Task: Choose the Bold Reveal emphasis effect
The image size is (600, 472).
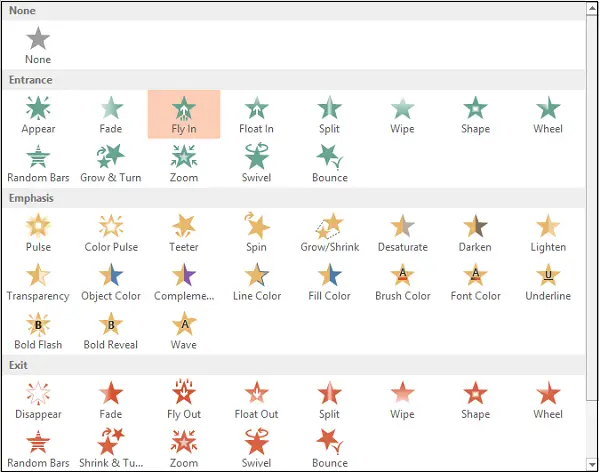Action: coord(111,331)
